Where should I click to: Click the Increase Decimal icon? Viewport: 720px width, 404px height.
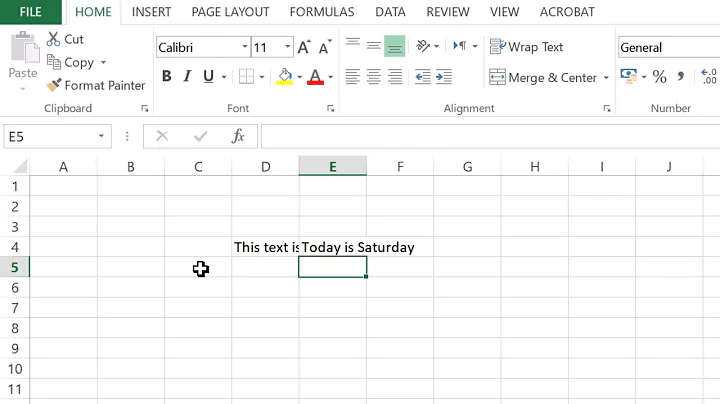709,77
